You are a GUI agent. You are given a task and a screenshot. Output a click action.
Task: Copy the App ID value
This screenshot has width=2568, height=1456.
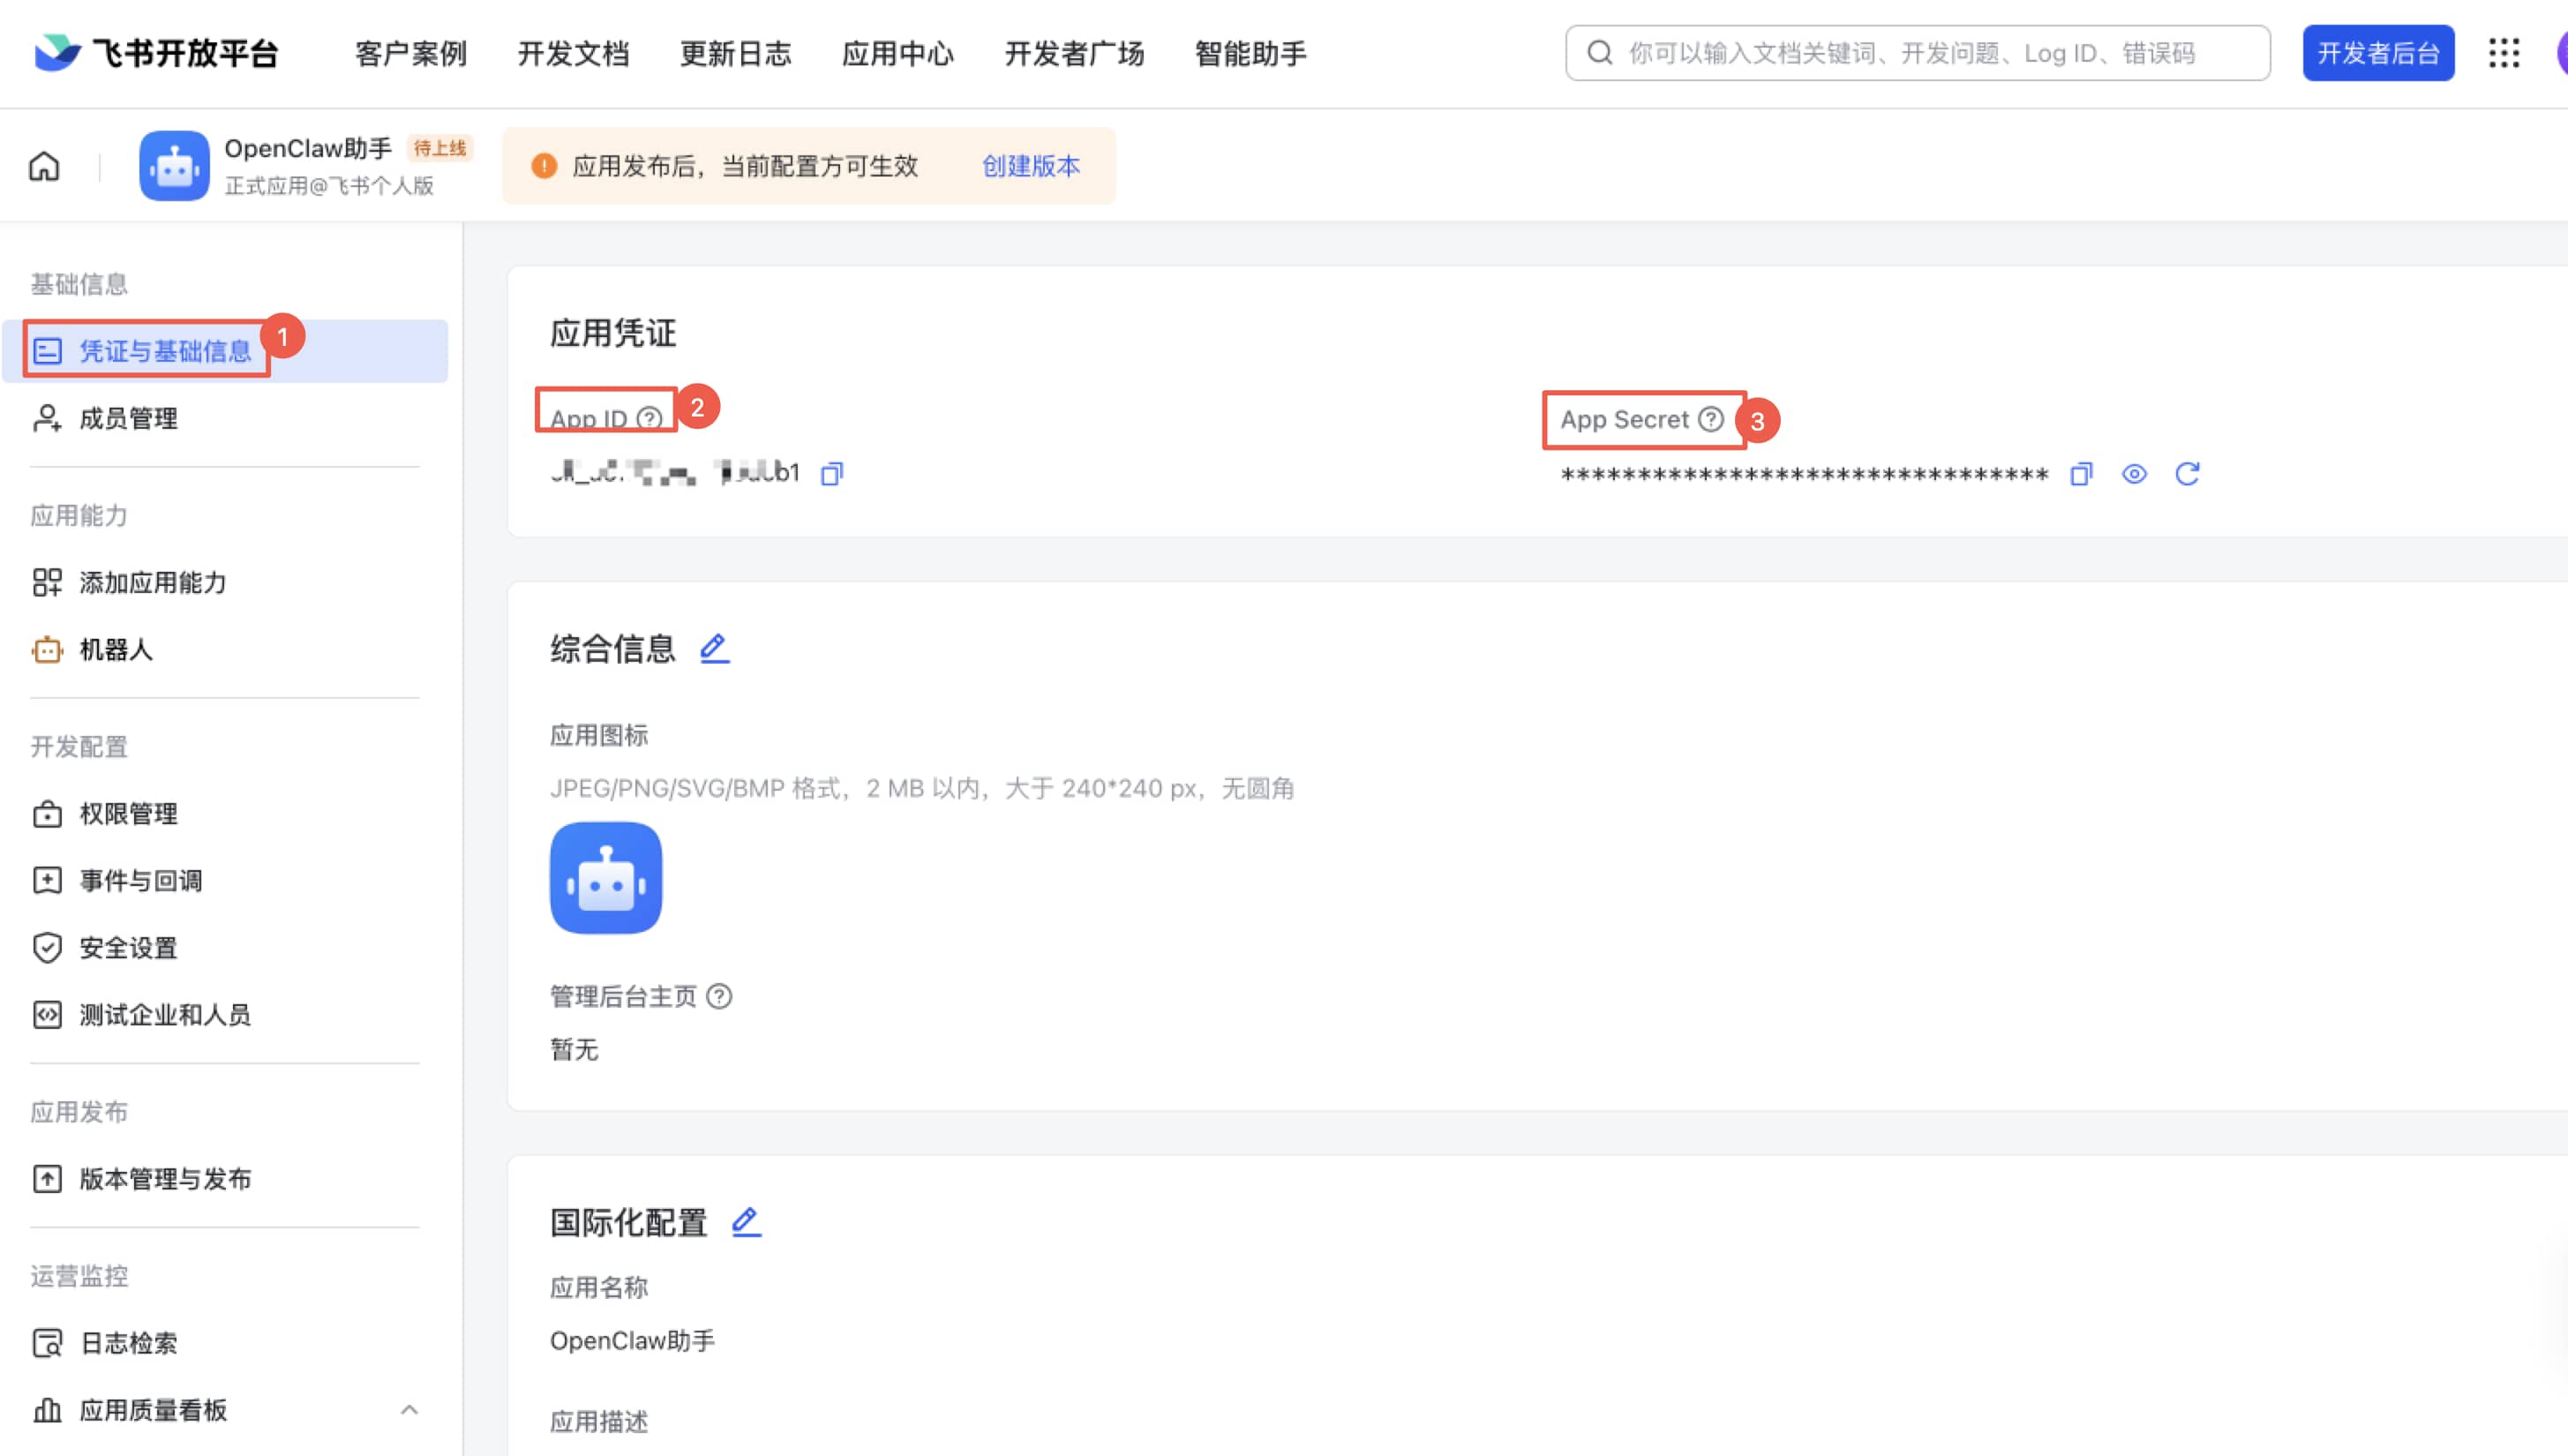coord(831,474)
